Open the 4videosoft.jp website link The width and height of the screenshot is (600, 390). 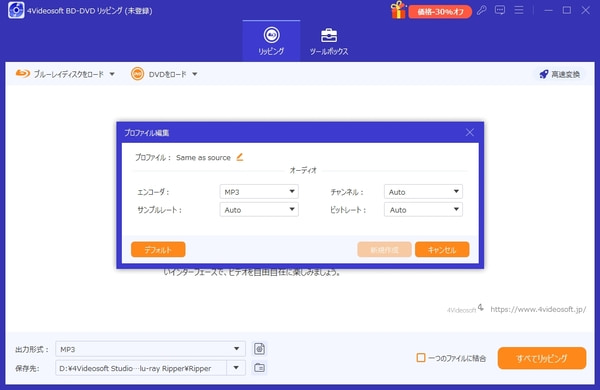538,309
